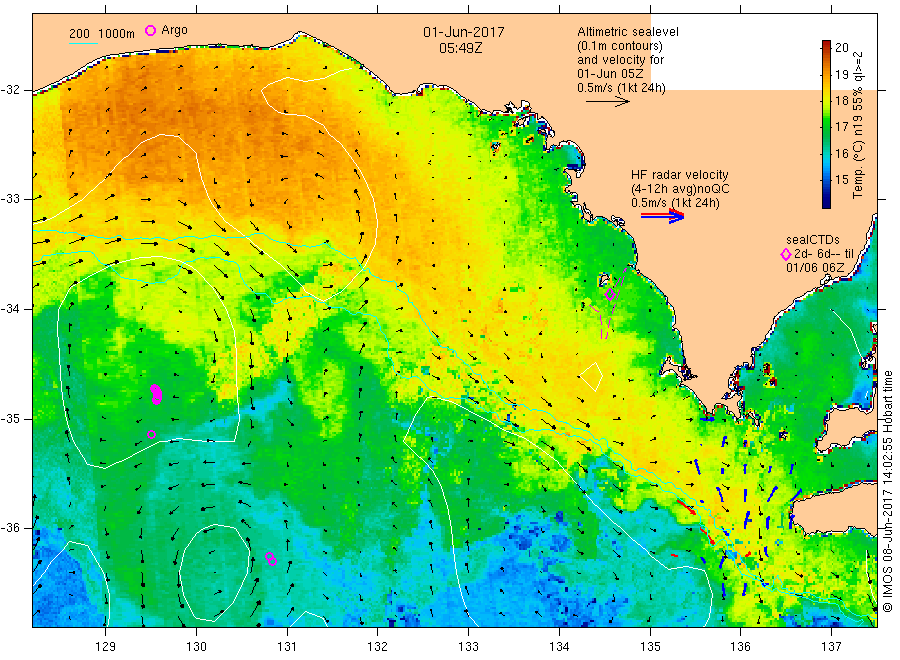
Task: Click the magenta Argo circle legend symbol
Action: click(150, 30)
